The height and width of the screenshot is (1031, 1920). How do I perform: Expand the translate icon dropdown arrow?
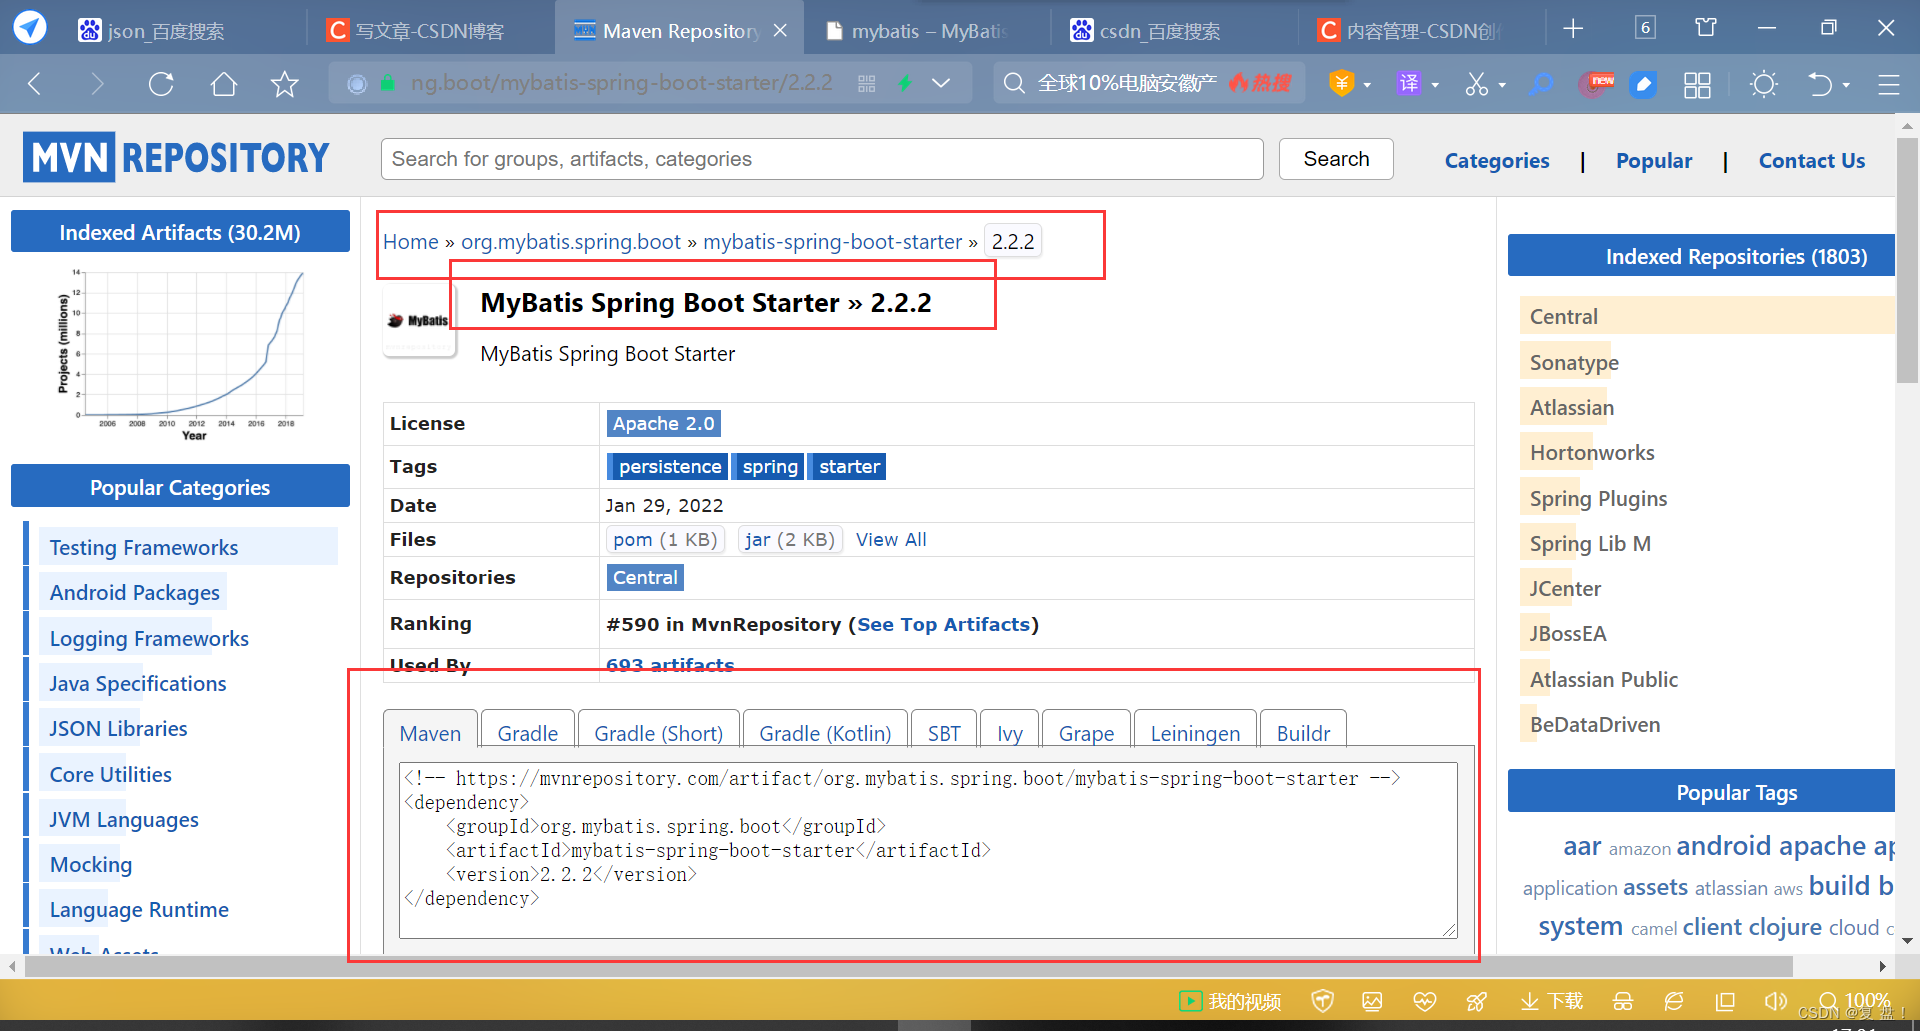point(1435,85)
